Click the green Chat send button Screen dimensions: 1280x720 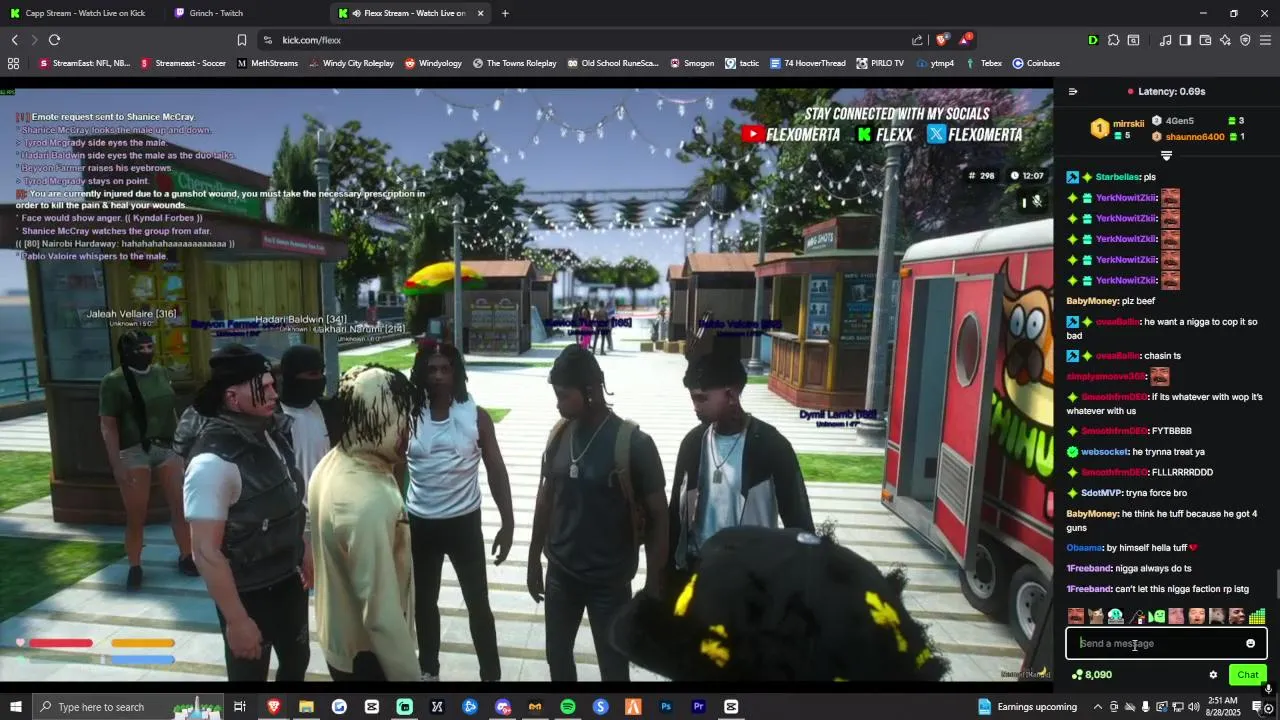pos(1247,675)
